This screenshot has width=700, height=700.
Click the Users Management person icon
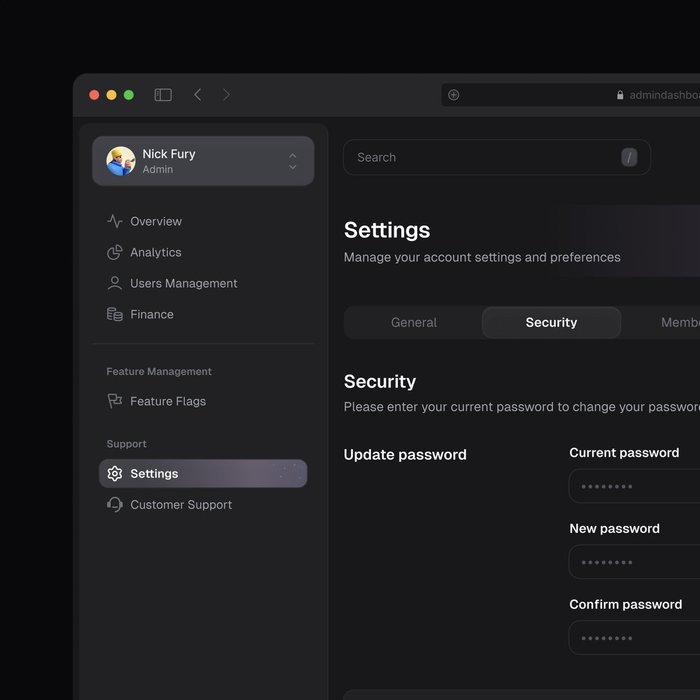(115, 283)
